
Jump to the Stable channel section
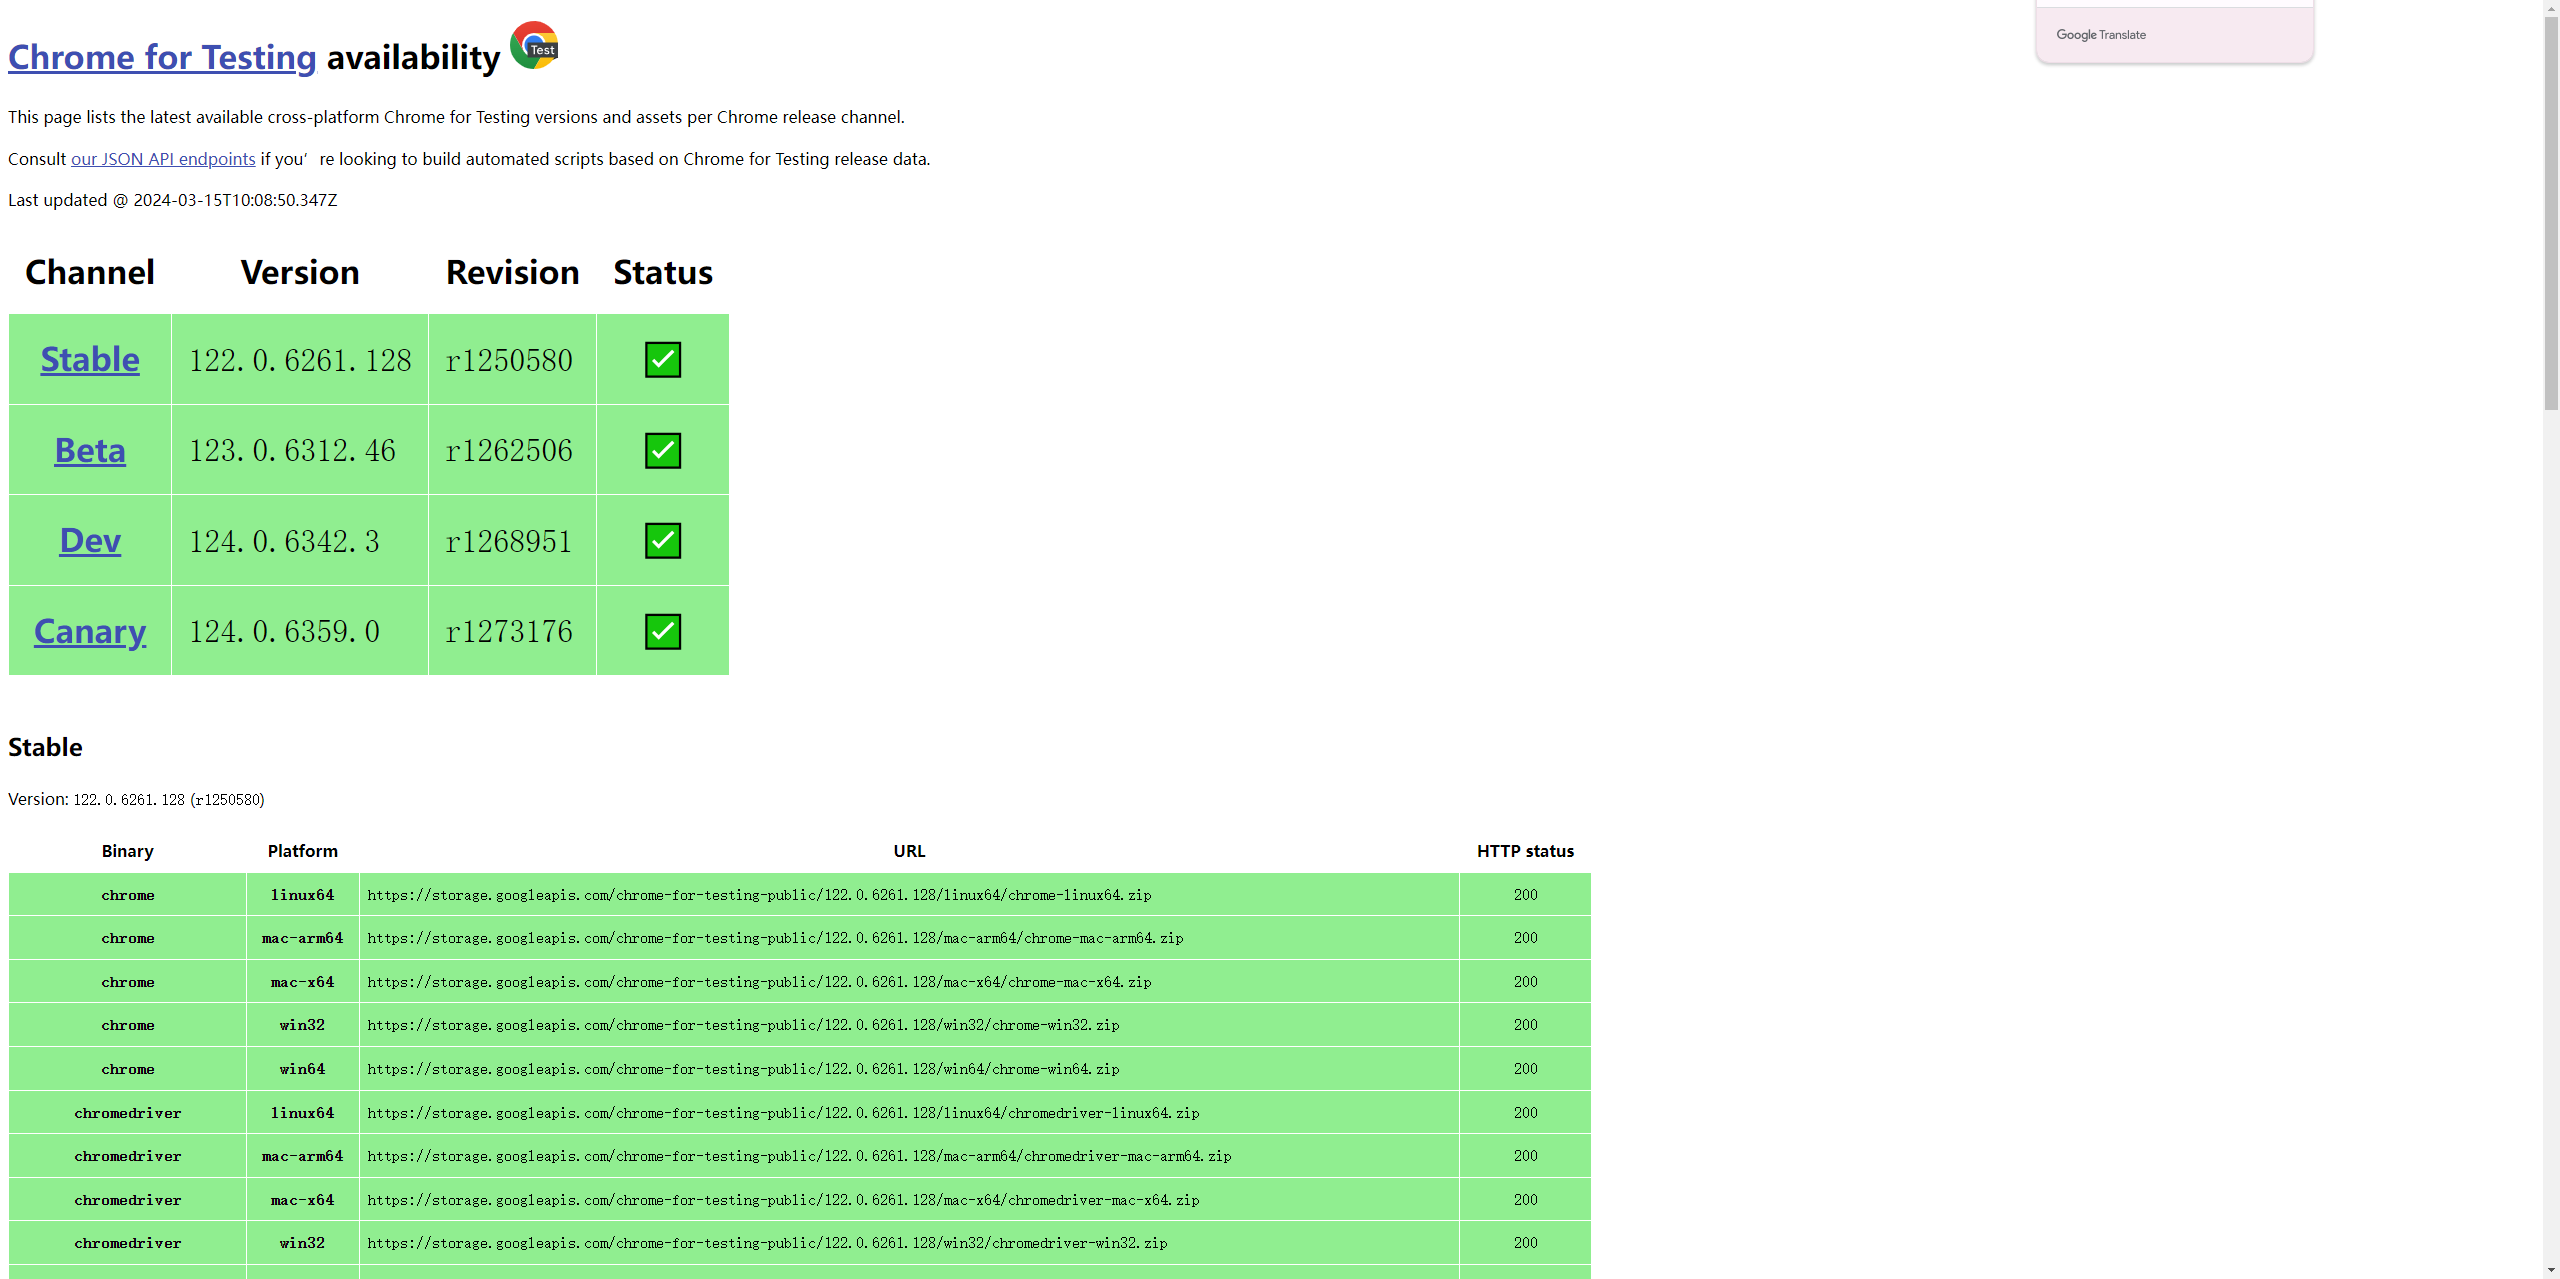(x=90, y=360)
